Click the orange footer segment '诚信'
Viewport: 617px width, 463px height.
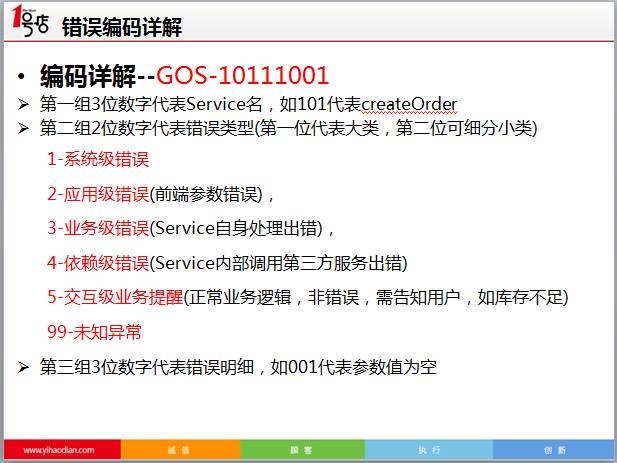(179, 450)
